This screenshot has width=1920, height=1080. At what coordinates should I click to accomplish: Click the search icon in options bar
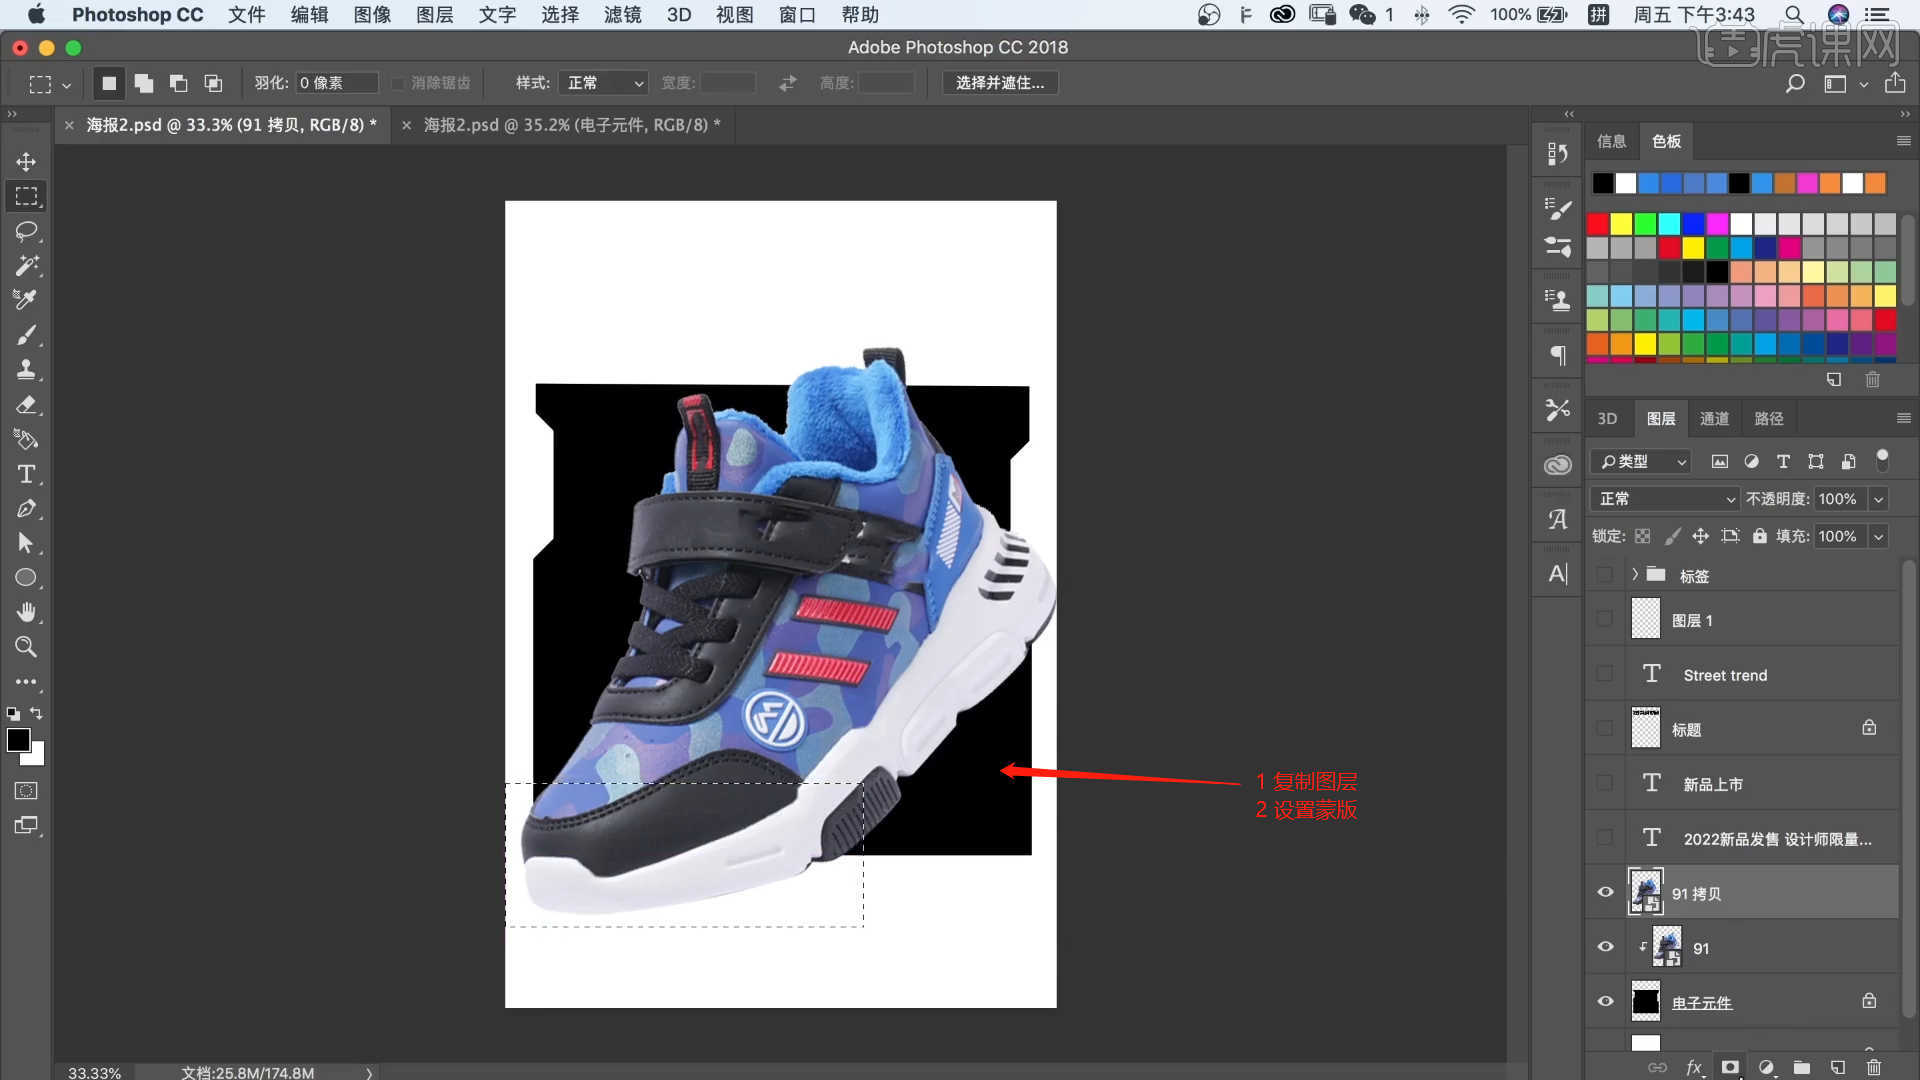point(1795,83)
